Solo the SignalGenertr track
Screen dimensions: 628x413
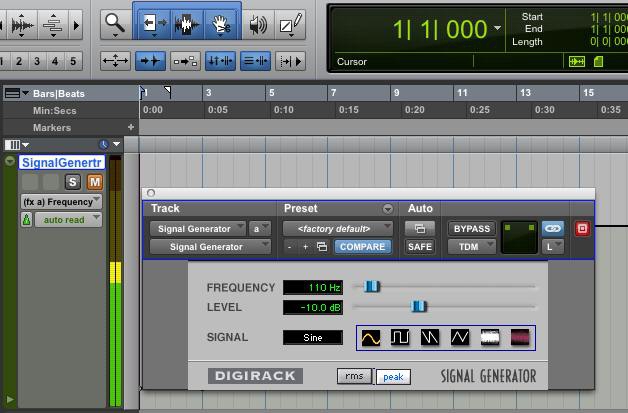point(72,182)
